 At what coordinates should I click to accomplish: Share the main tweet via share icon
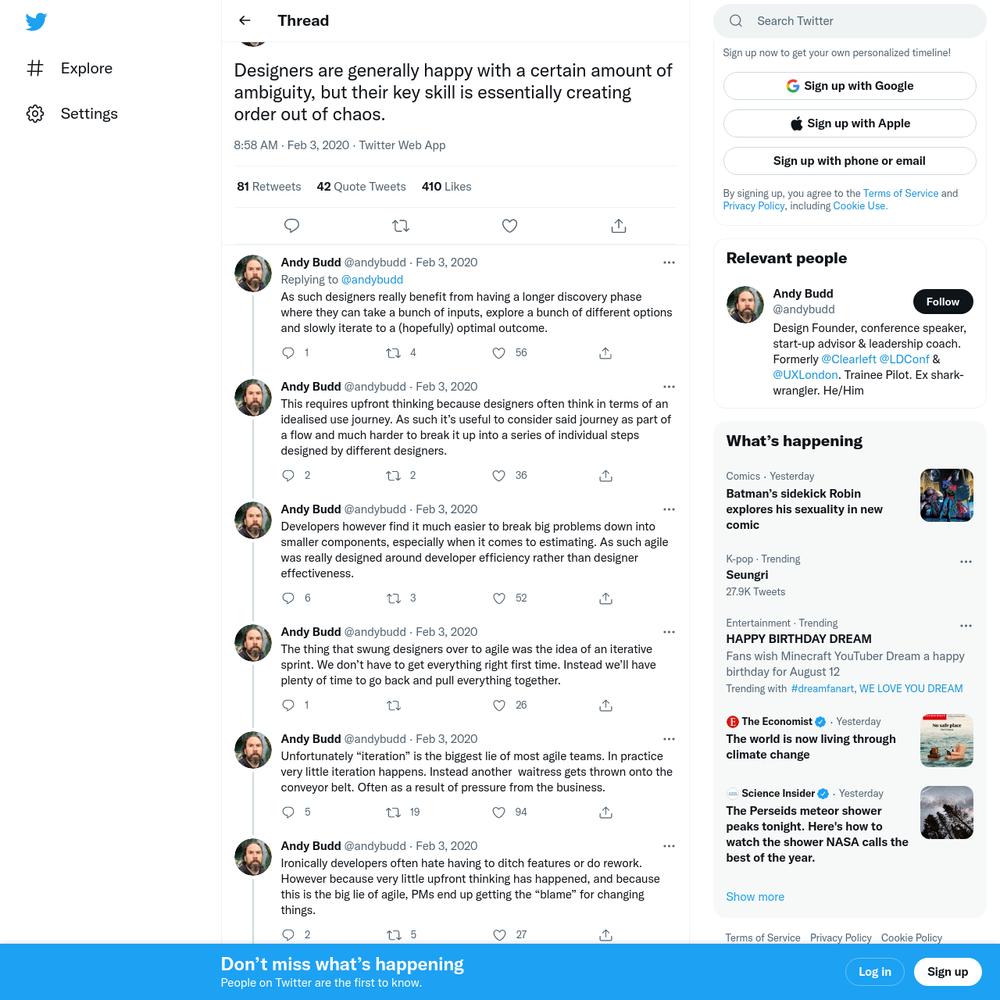coord(618,226)
